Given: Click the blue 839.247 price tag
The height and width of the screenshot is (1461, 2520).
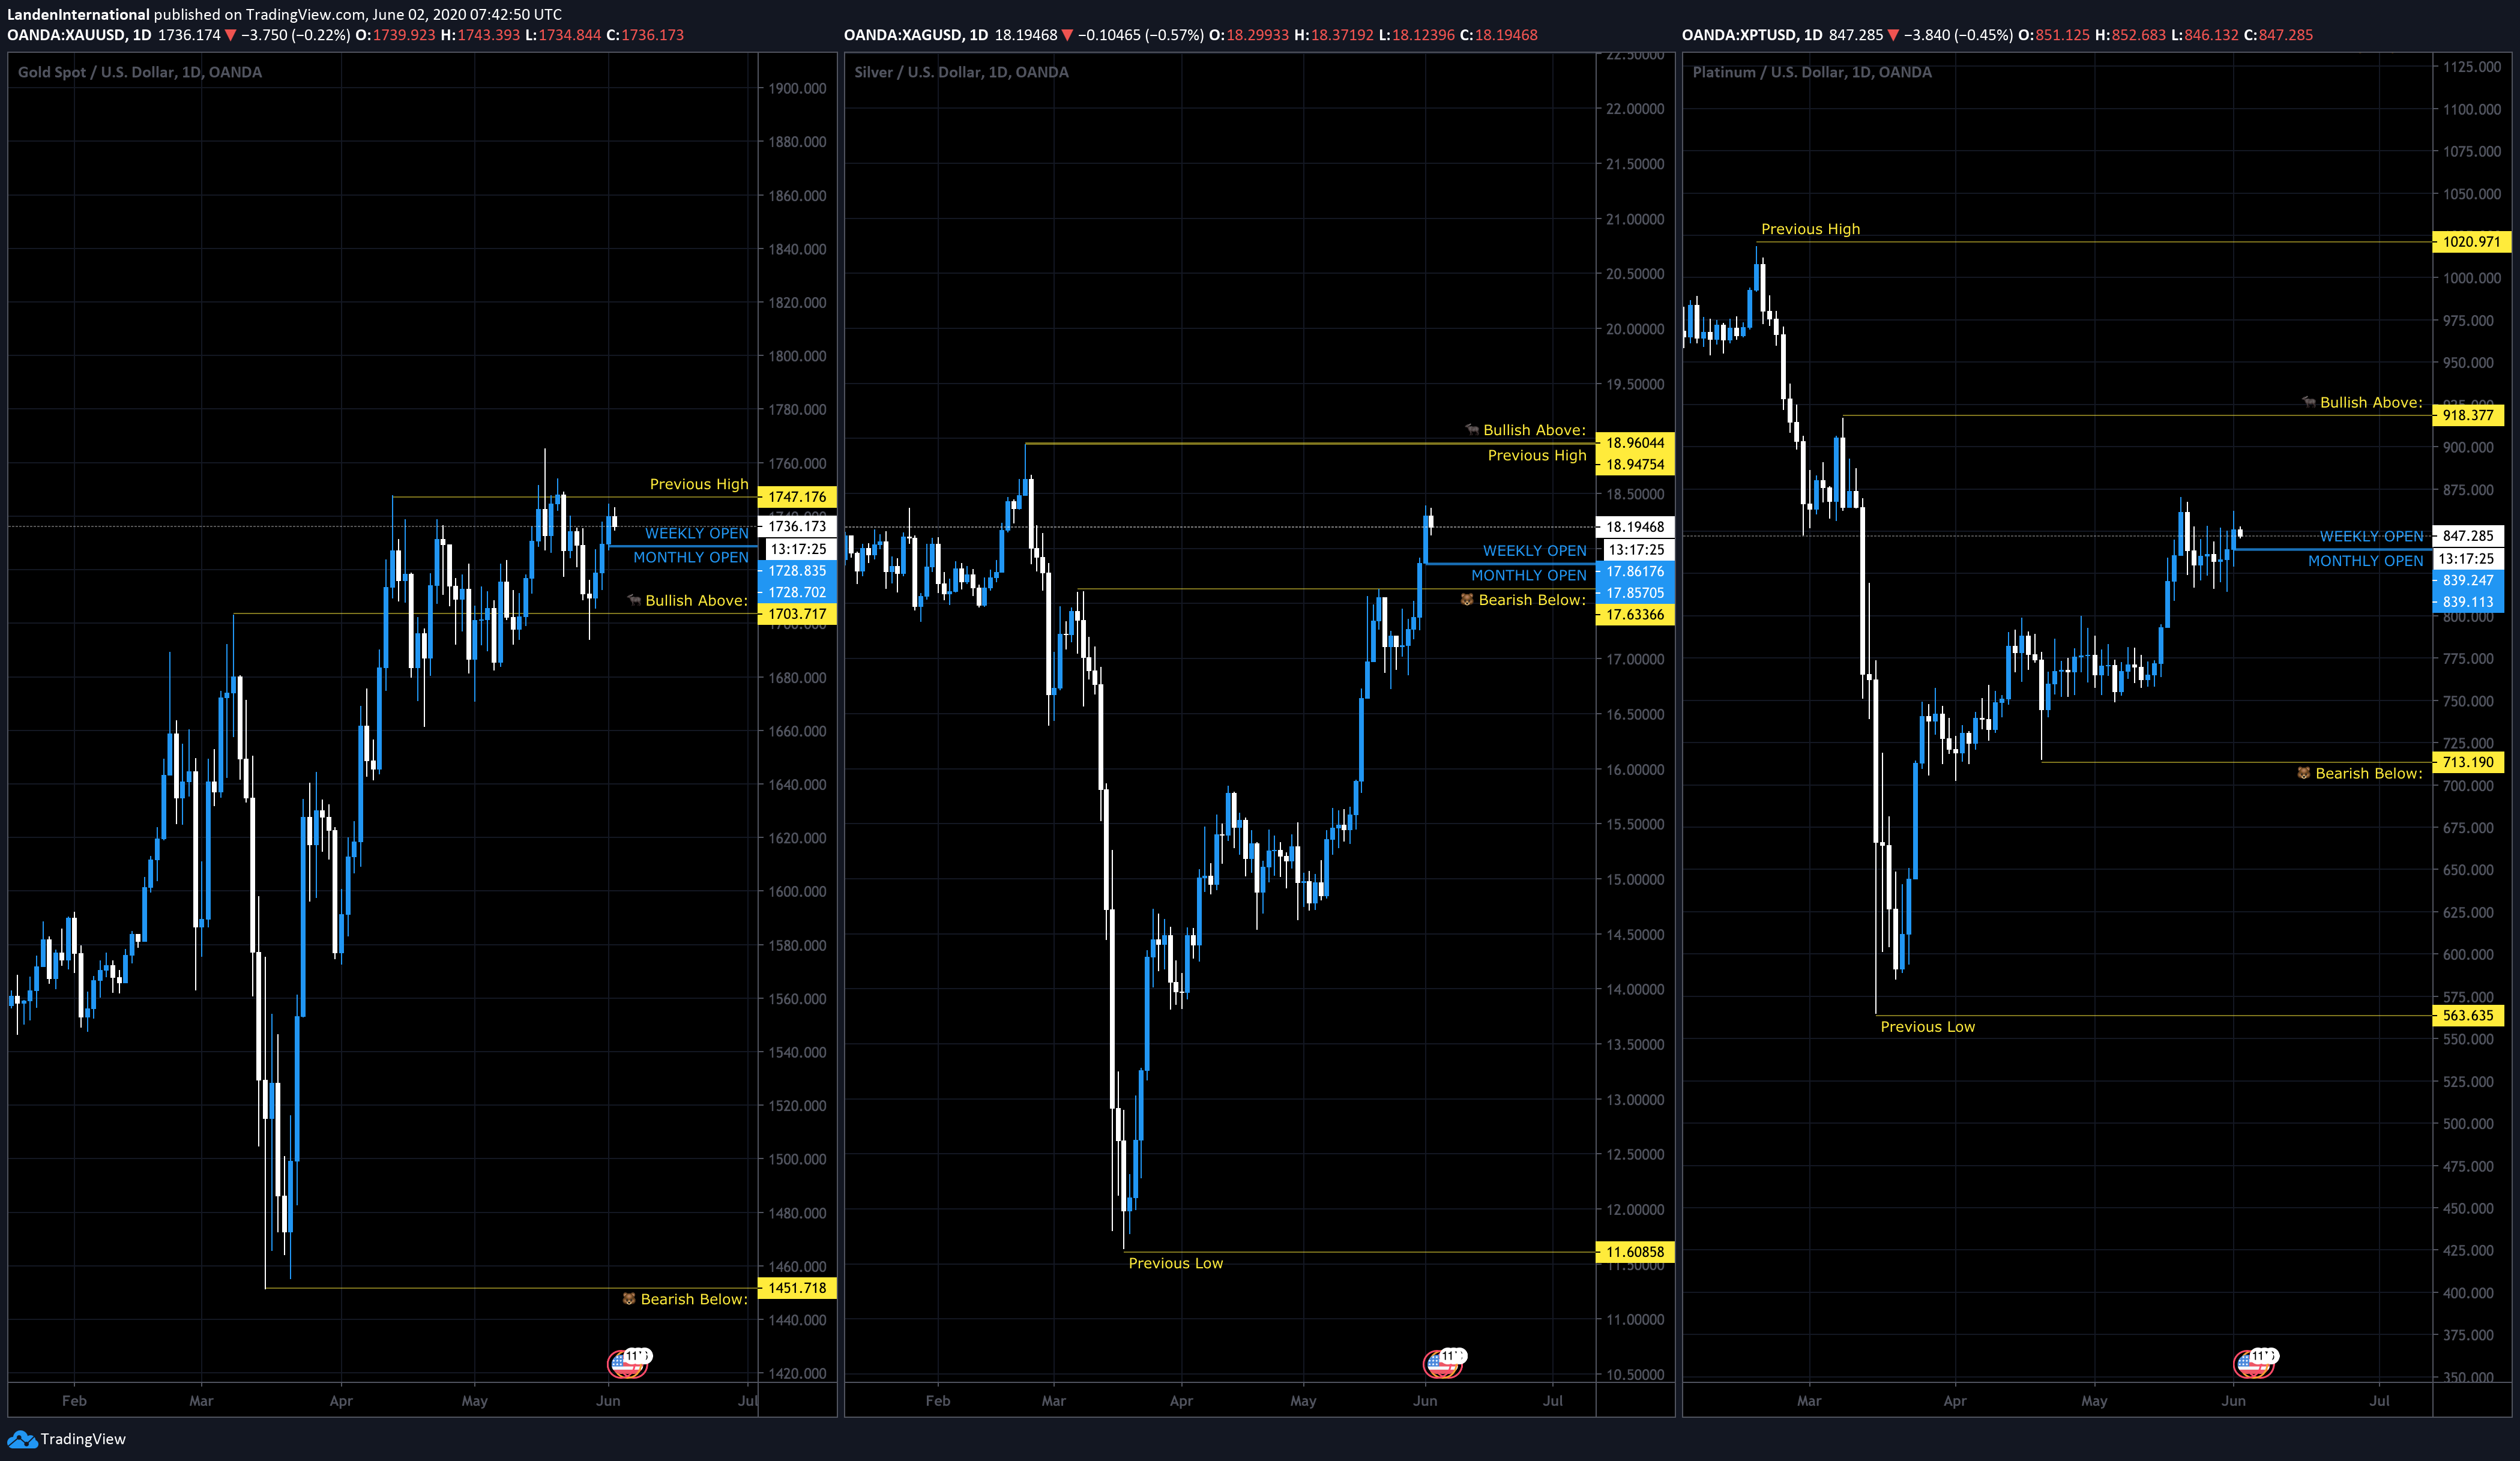Looking at the screenshot, I should click(x=2468, y=580).
